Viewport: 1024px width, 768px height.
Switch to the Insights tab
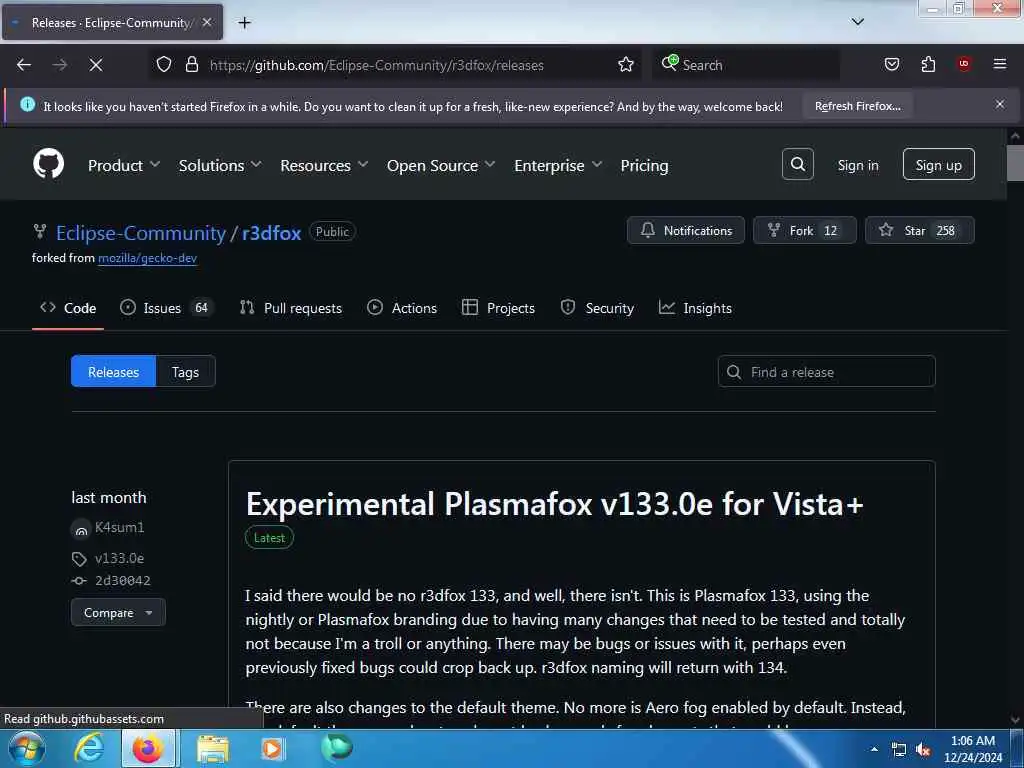tap(695, 308)
